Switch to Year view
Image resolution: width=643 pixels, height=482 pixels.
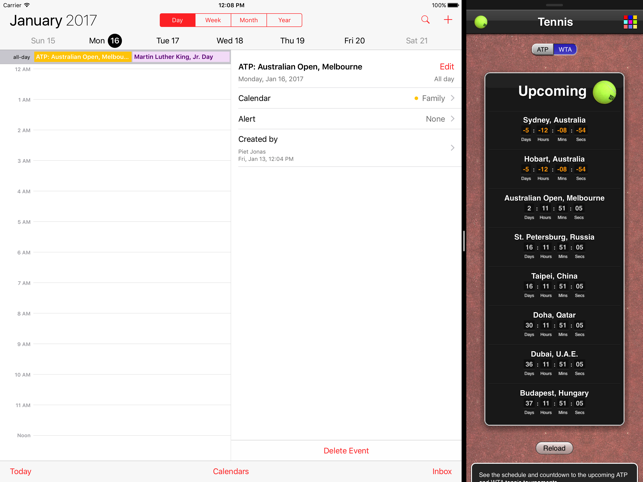coord(284,20)
